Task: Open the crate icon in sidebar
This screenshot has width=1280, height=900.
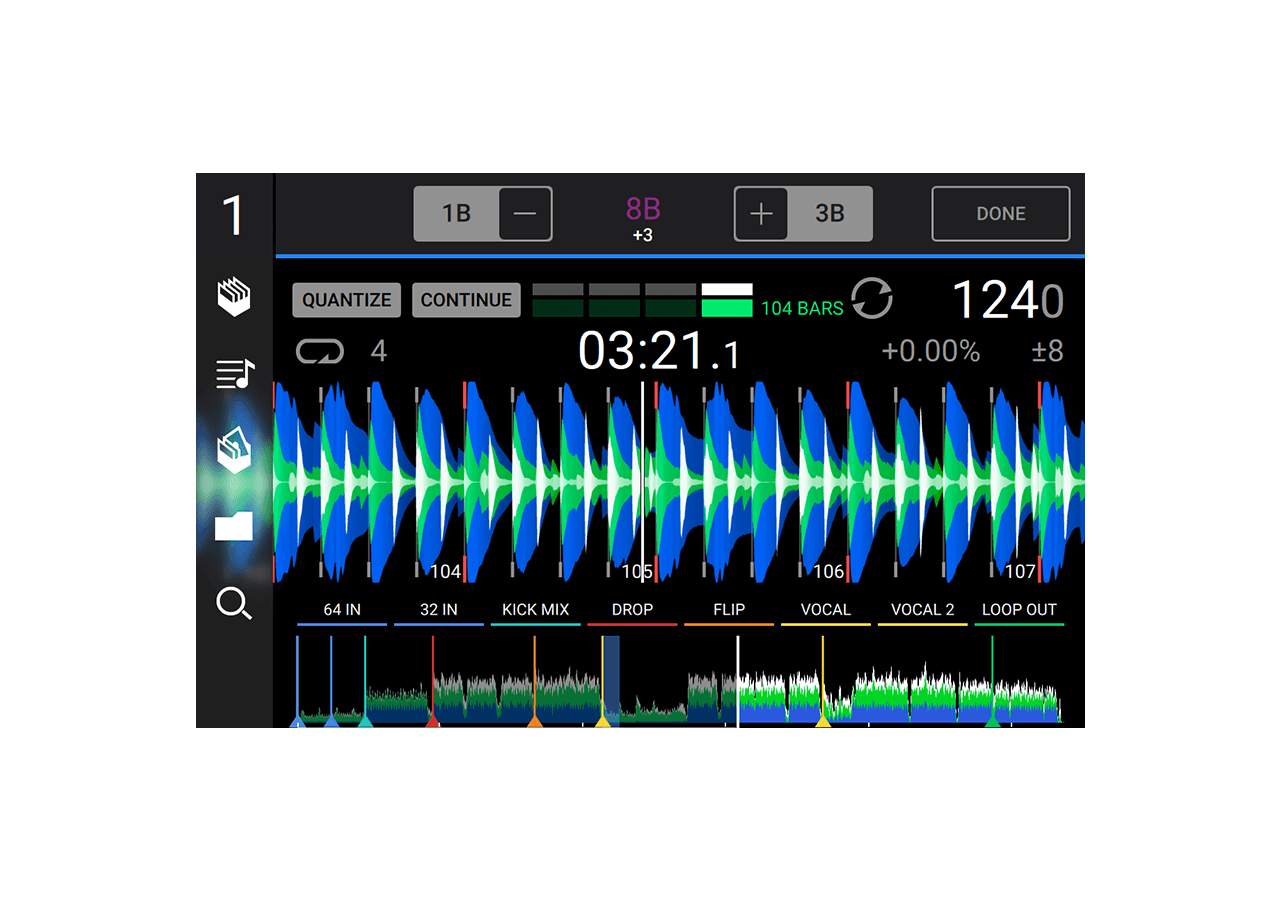Action: pos(234,297)
